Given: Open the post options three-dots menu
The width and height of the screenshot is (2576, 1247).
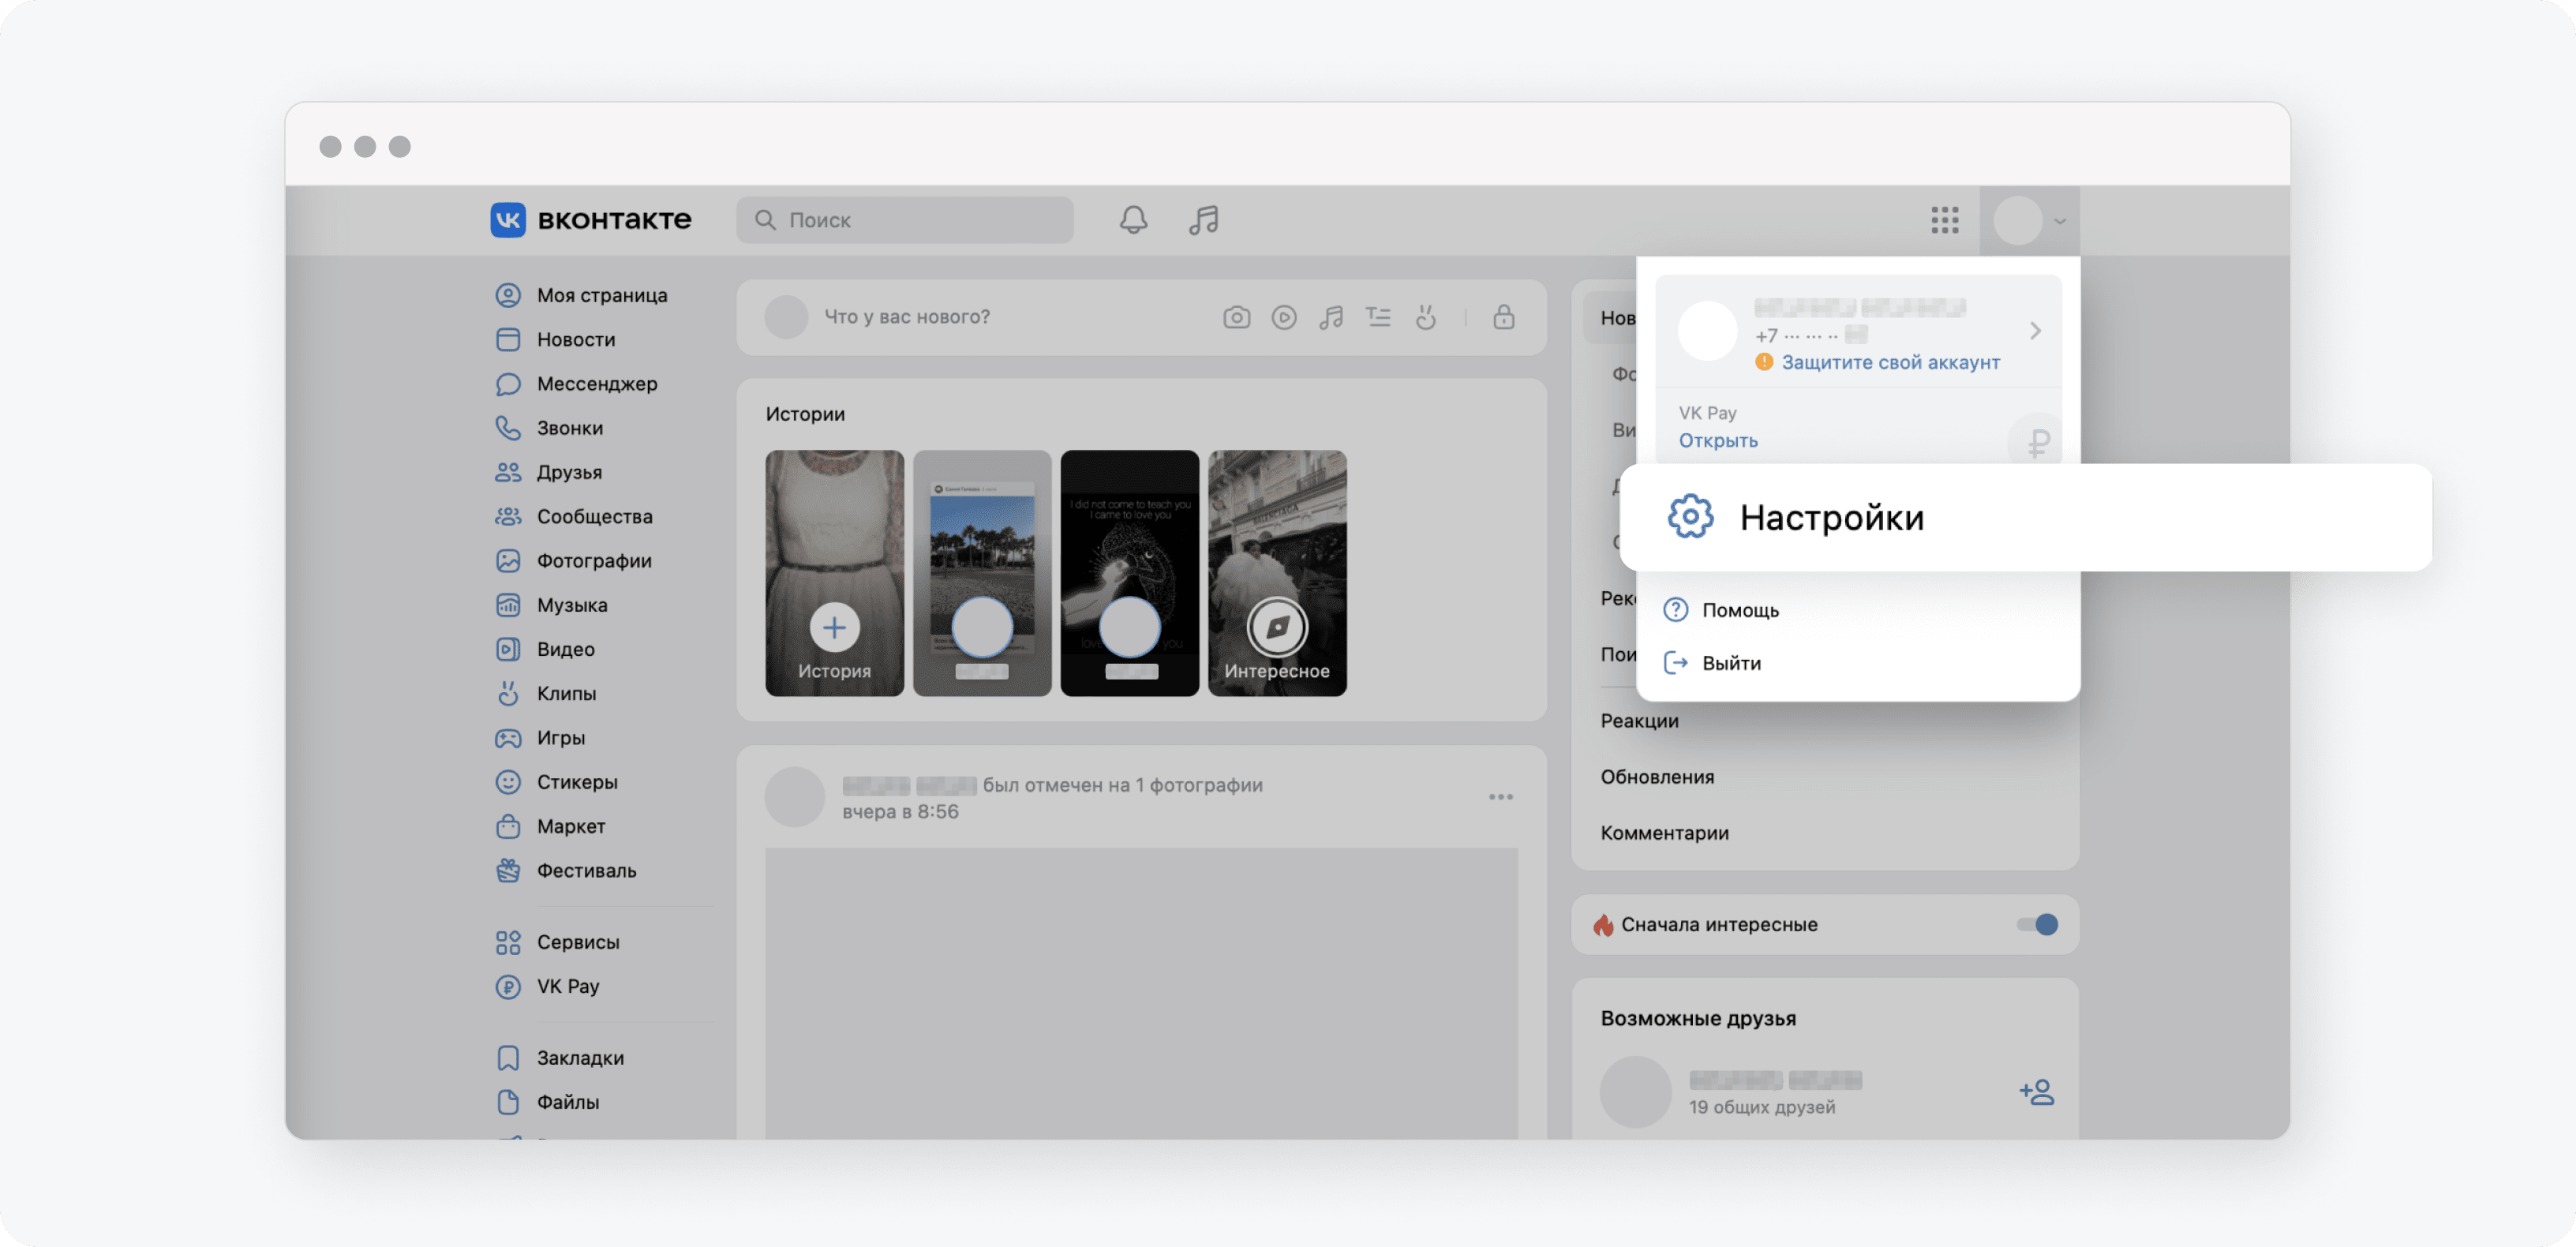Looking at the screenshot, I should (x=1500, y=797).
